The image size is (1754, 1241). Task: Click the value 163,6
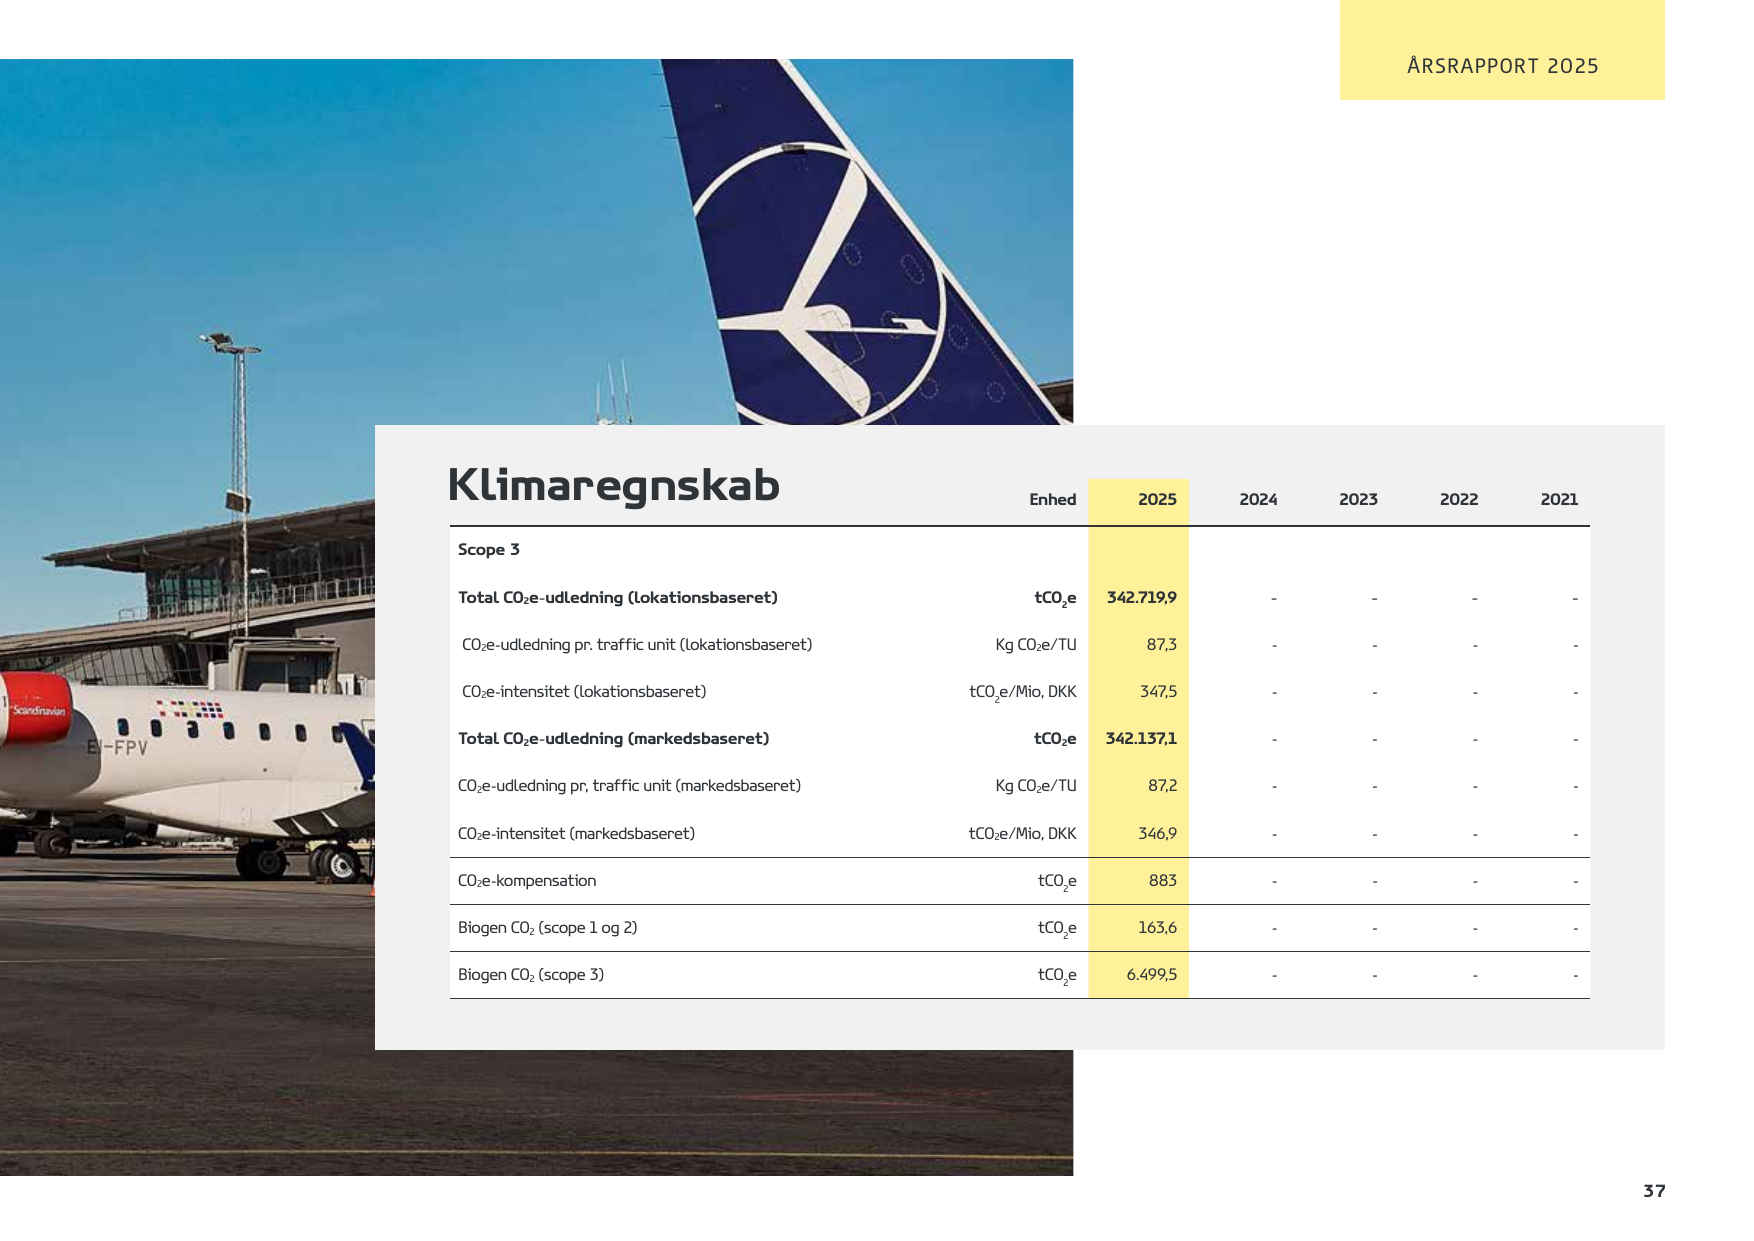click(x=1157, y=928)
